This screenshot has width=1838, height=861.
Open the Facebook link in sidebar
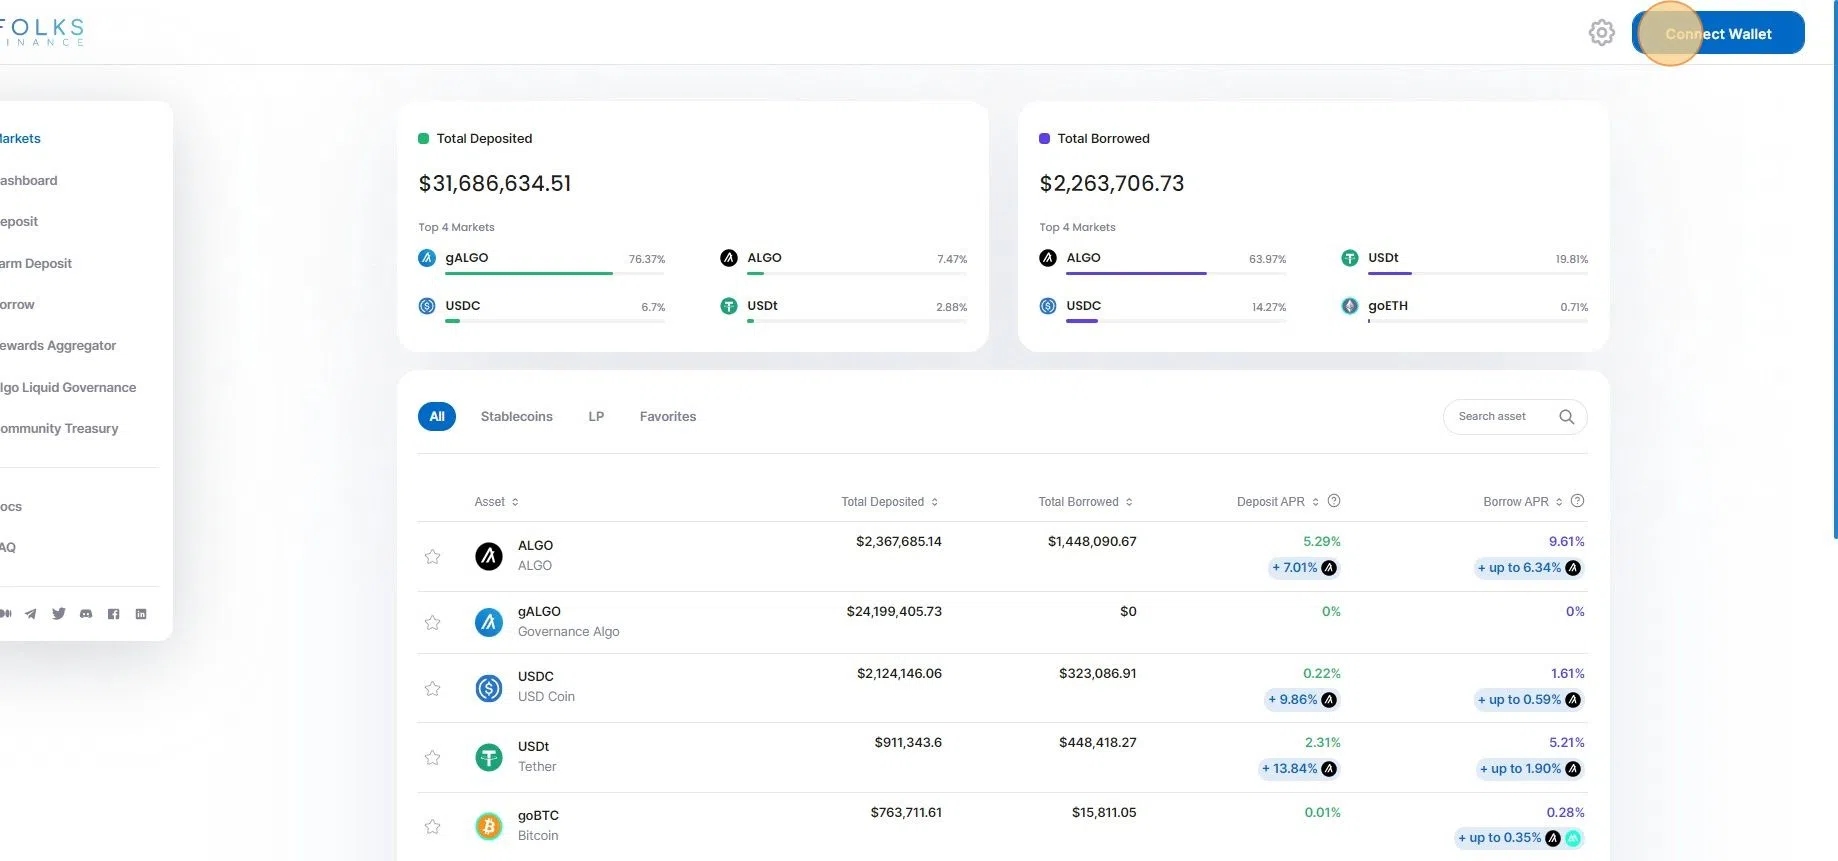(113, 614)
